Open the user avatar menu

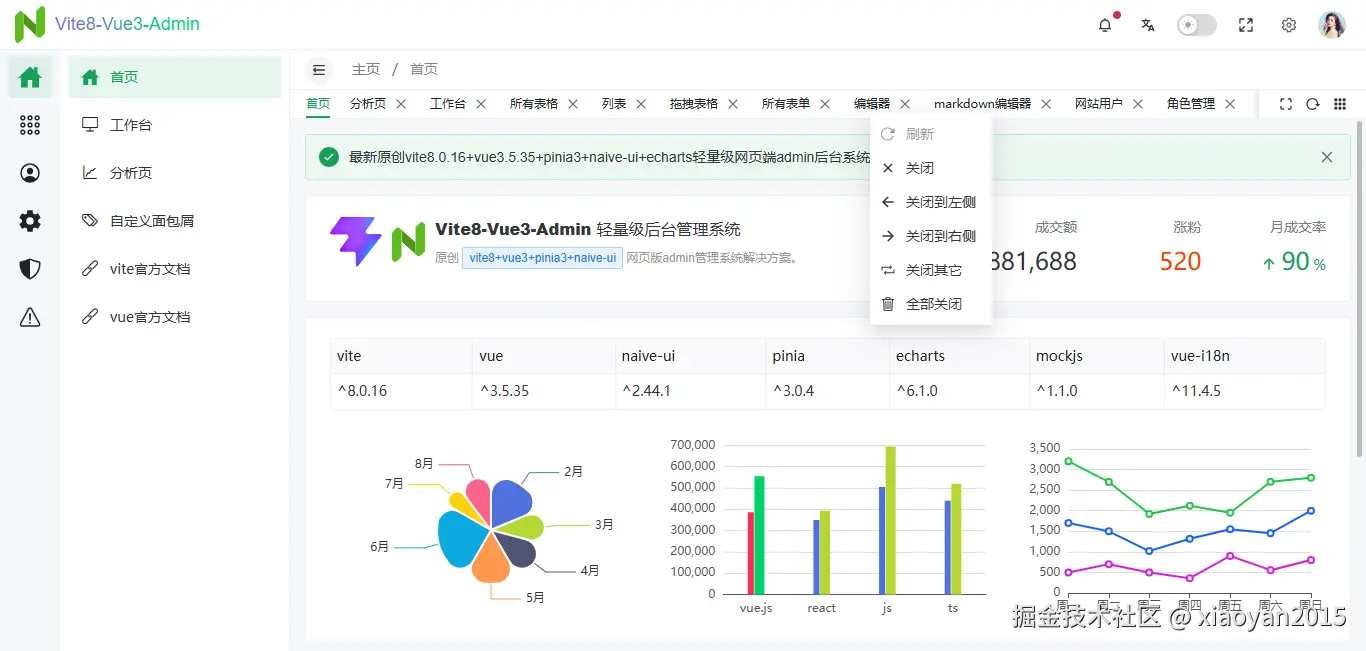click(x=1332, y=25)
